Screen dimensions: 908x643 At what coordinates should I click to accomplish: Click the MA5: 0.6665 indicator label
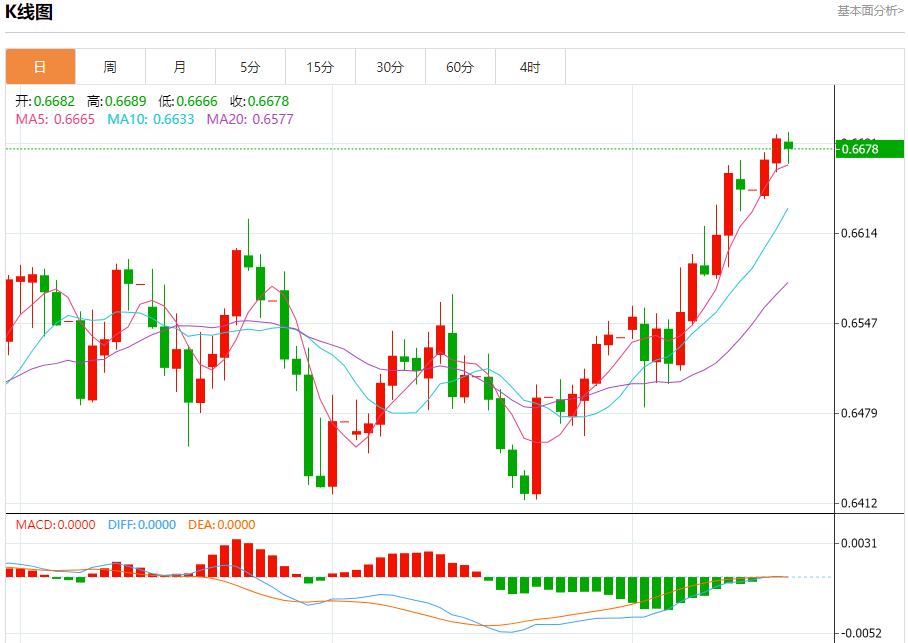pyautogui.click(x=55, y=119)
